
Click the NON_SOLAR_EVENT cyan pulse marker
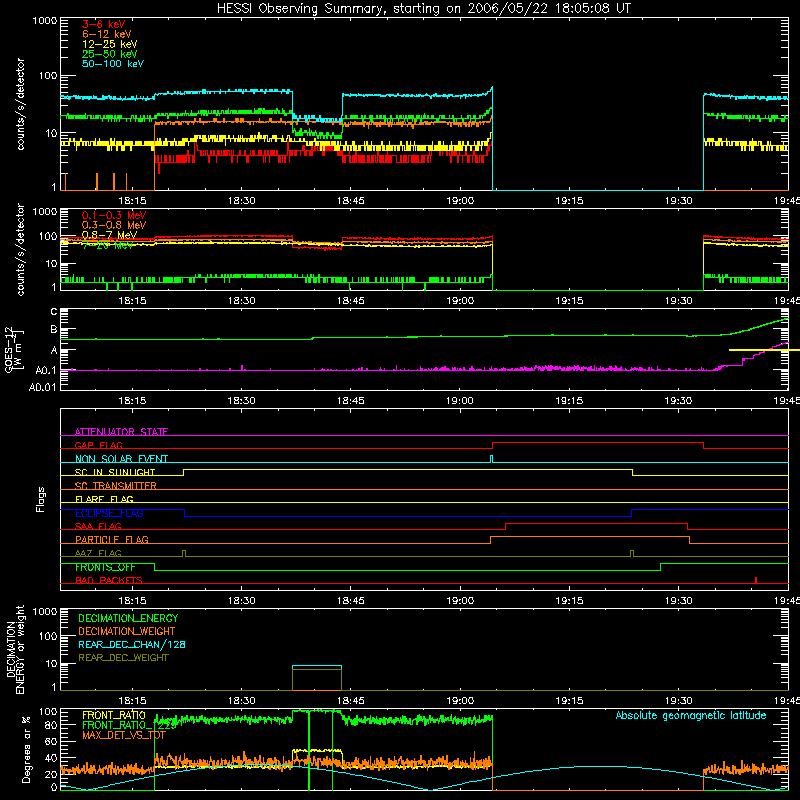click(491, 459)
